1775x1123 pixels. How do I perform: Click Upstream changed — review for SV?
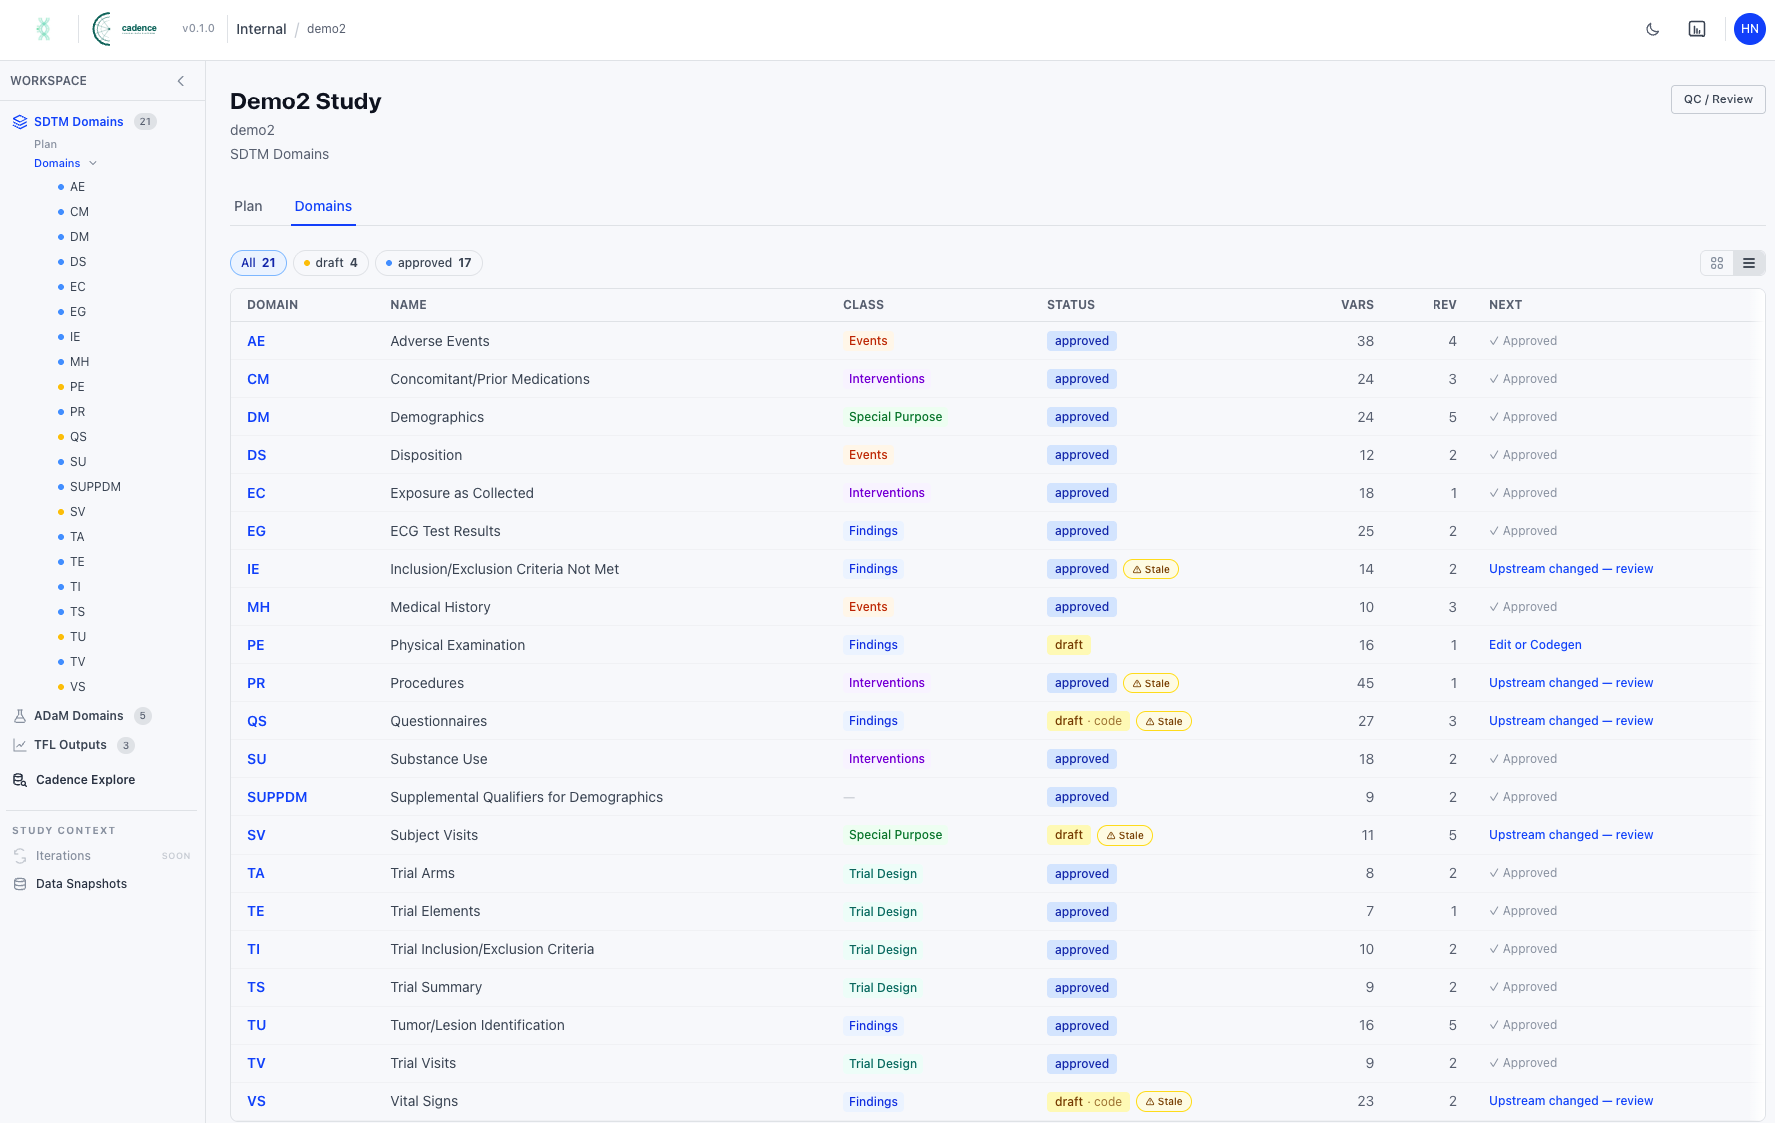(x=1570, y=835)
